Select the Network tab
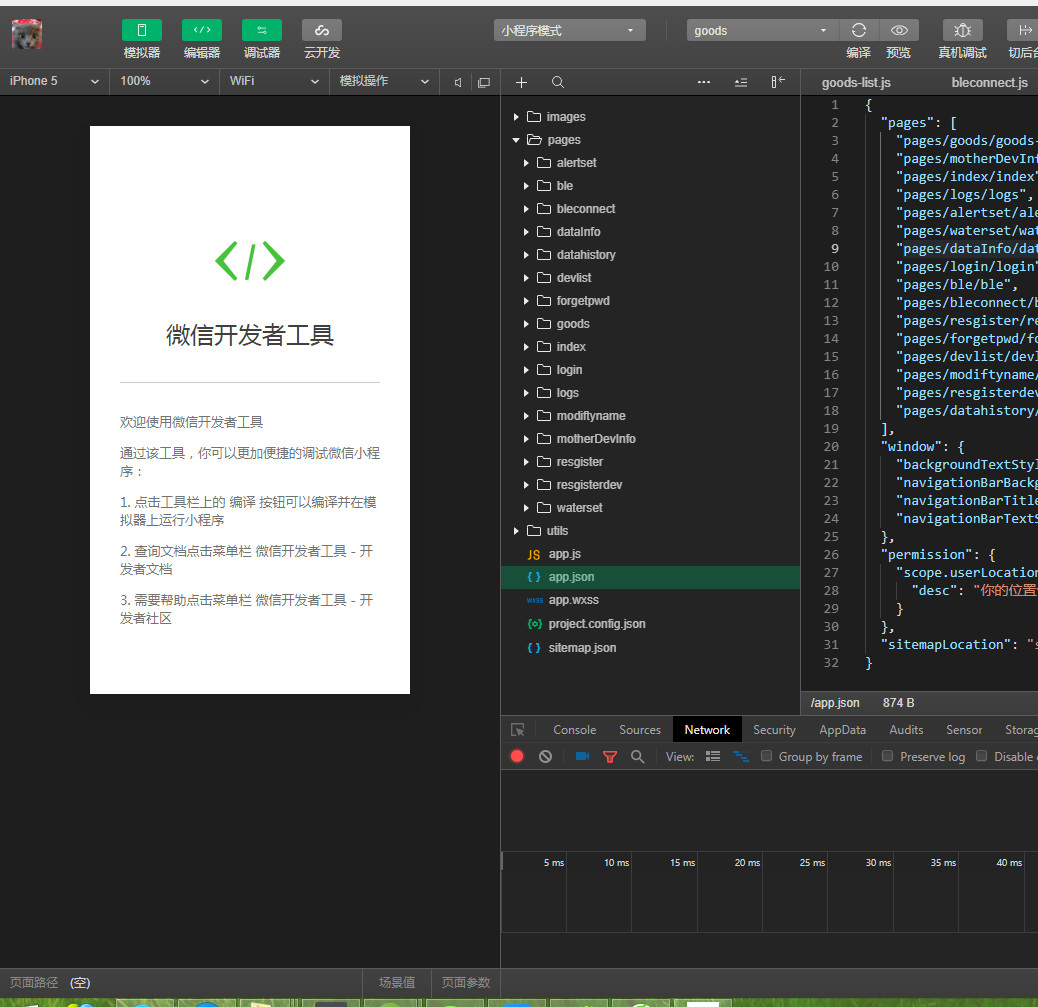The width and height of the screenshot is (1038, 1007). [707, 730]
